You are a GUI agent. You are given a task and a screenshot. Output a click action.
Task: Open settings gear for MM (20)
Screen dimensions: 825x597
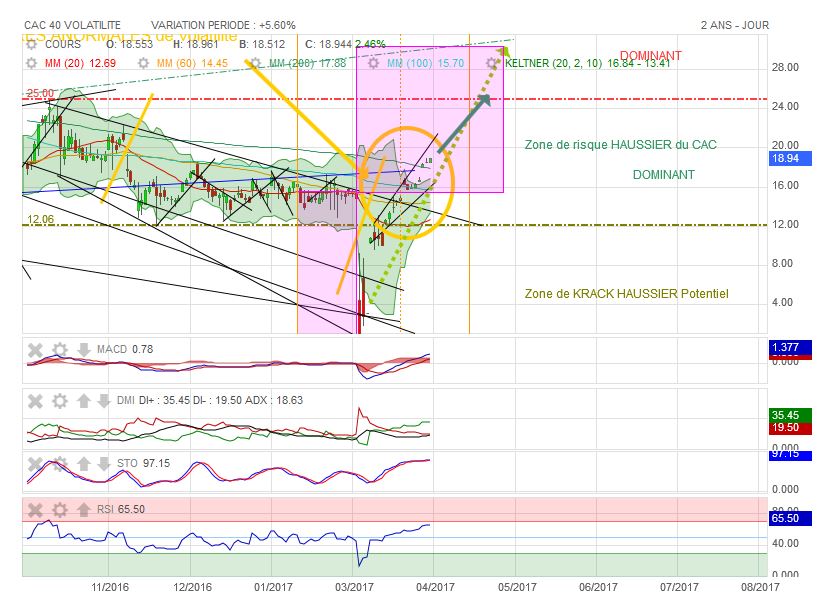coord(32,63)
